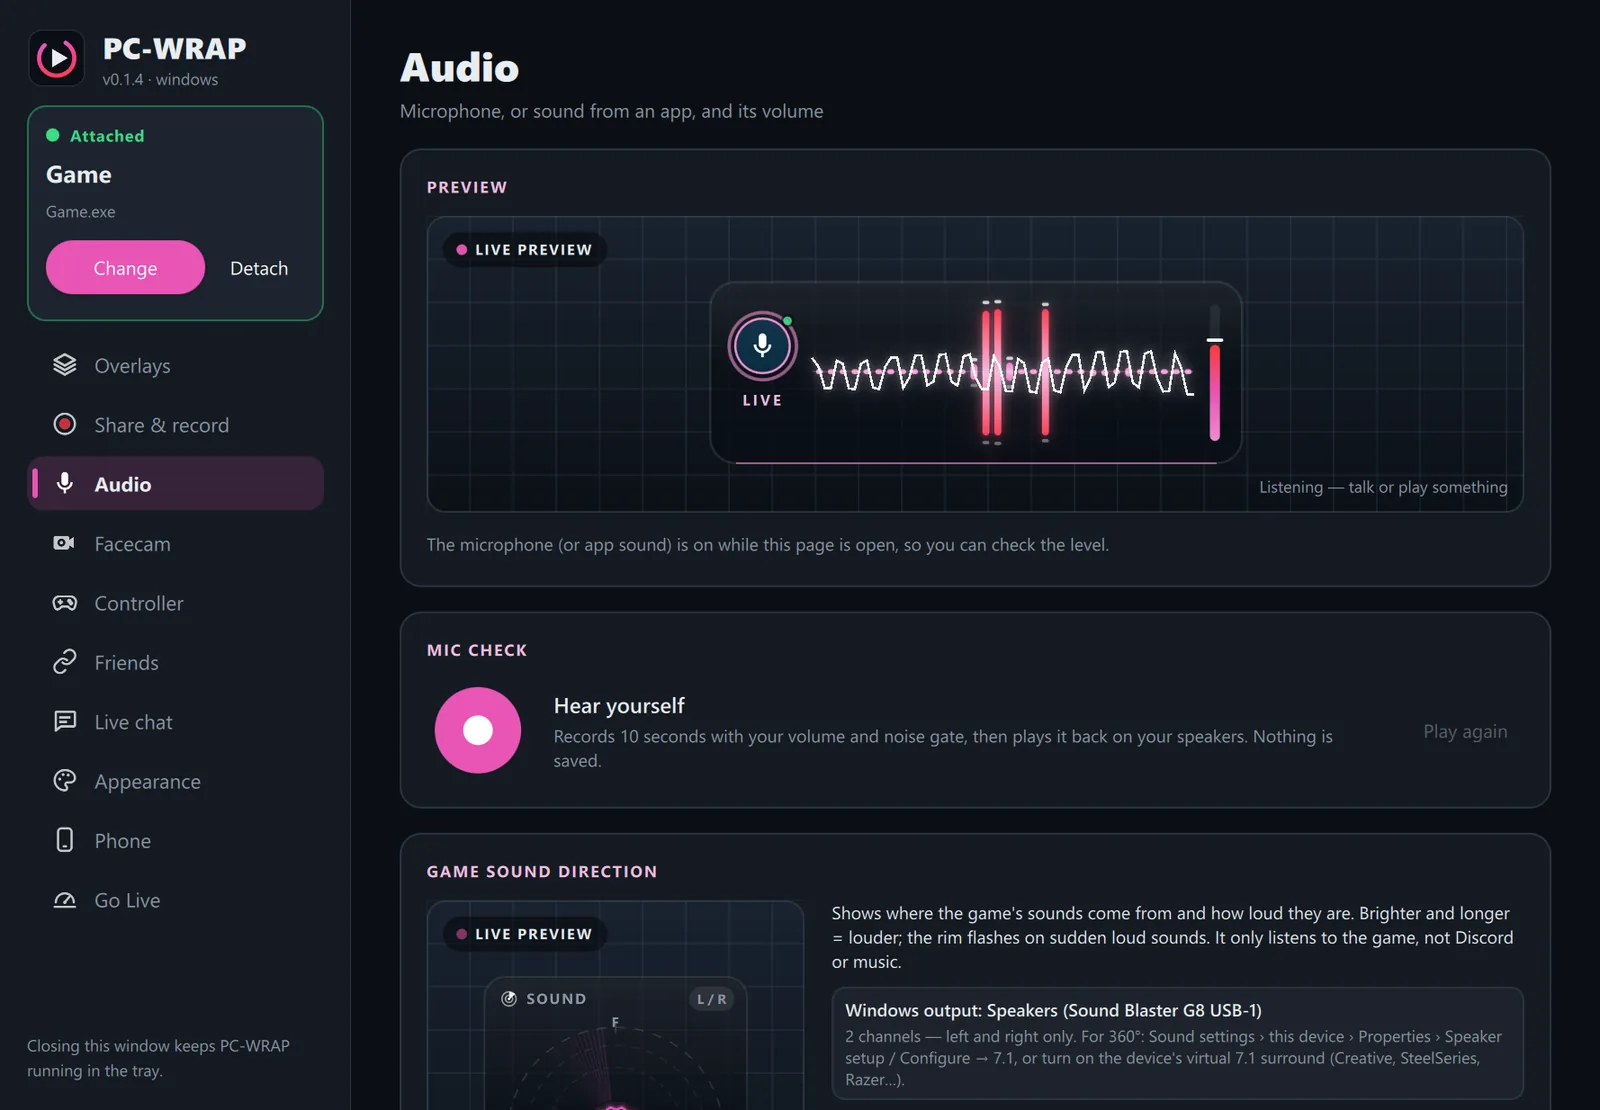Click the Controller gamepad icon
This screenshot has width=1600, height=1110.
65,603
